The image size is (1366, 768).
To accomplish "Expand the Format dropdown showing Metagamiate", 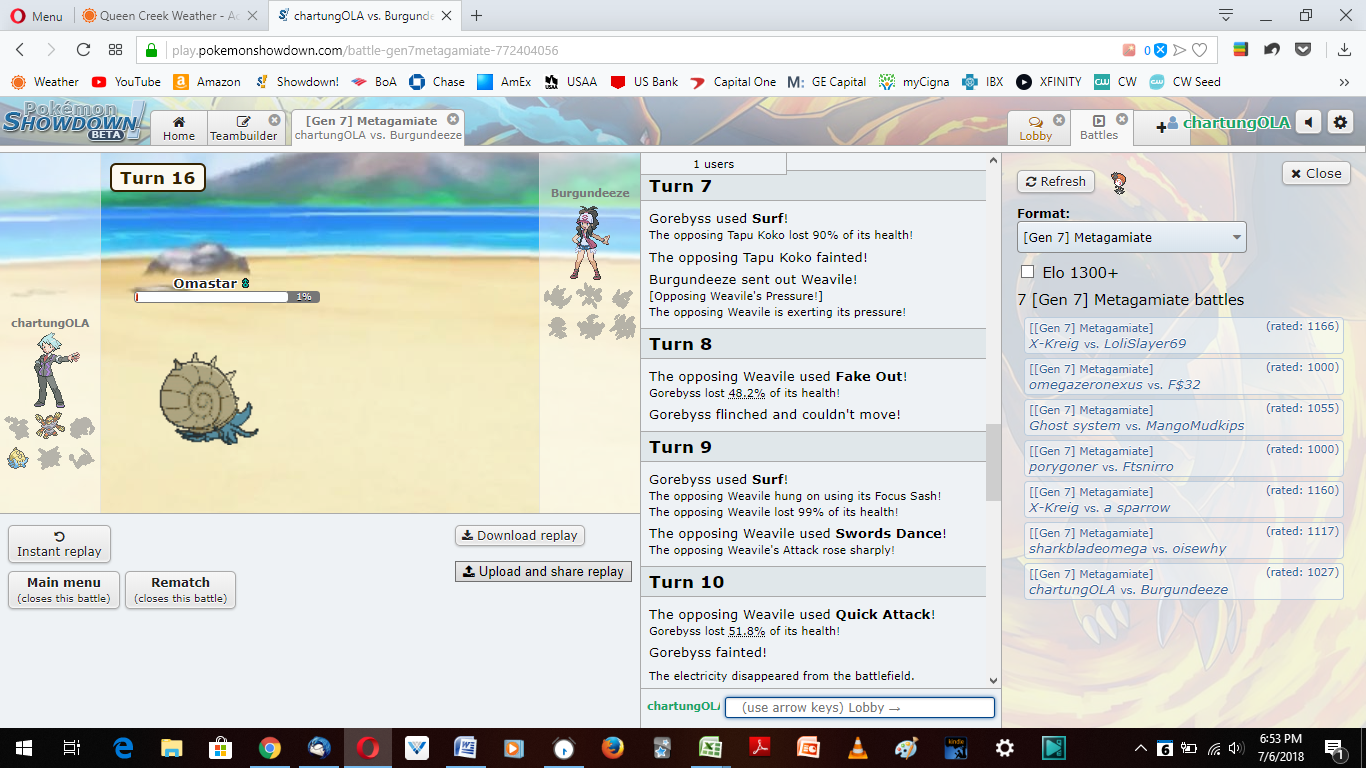I will [1132, 237].
